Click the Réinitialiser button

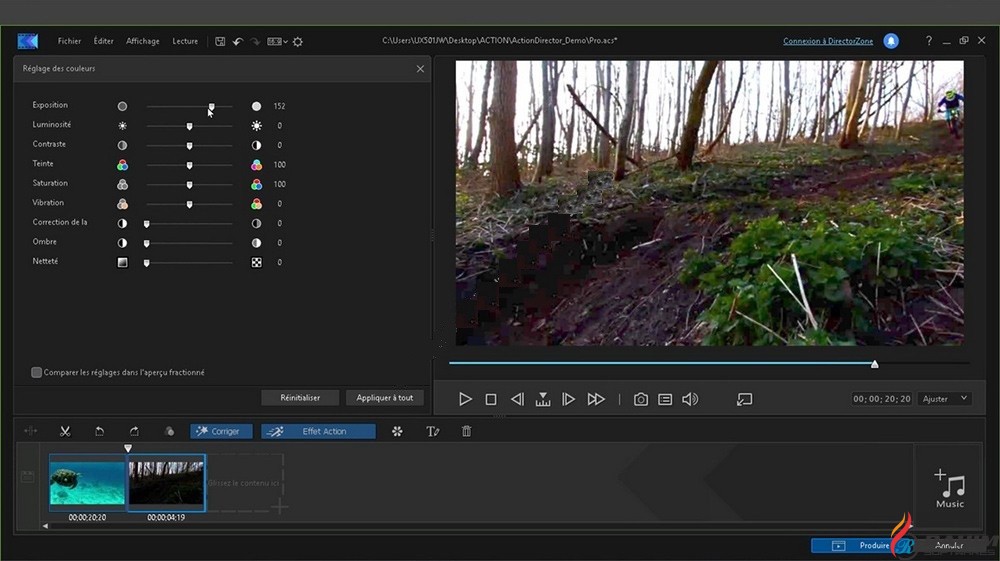point(300,397)
